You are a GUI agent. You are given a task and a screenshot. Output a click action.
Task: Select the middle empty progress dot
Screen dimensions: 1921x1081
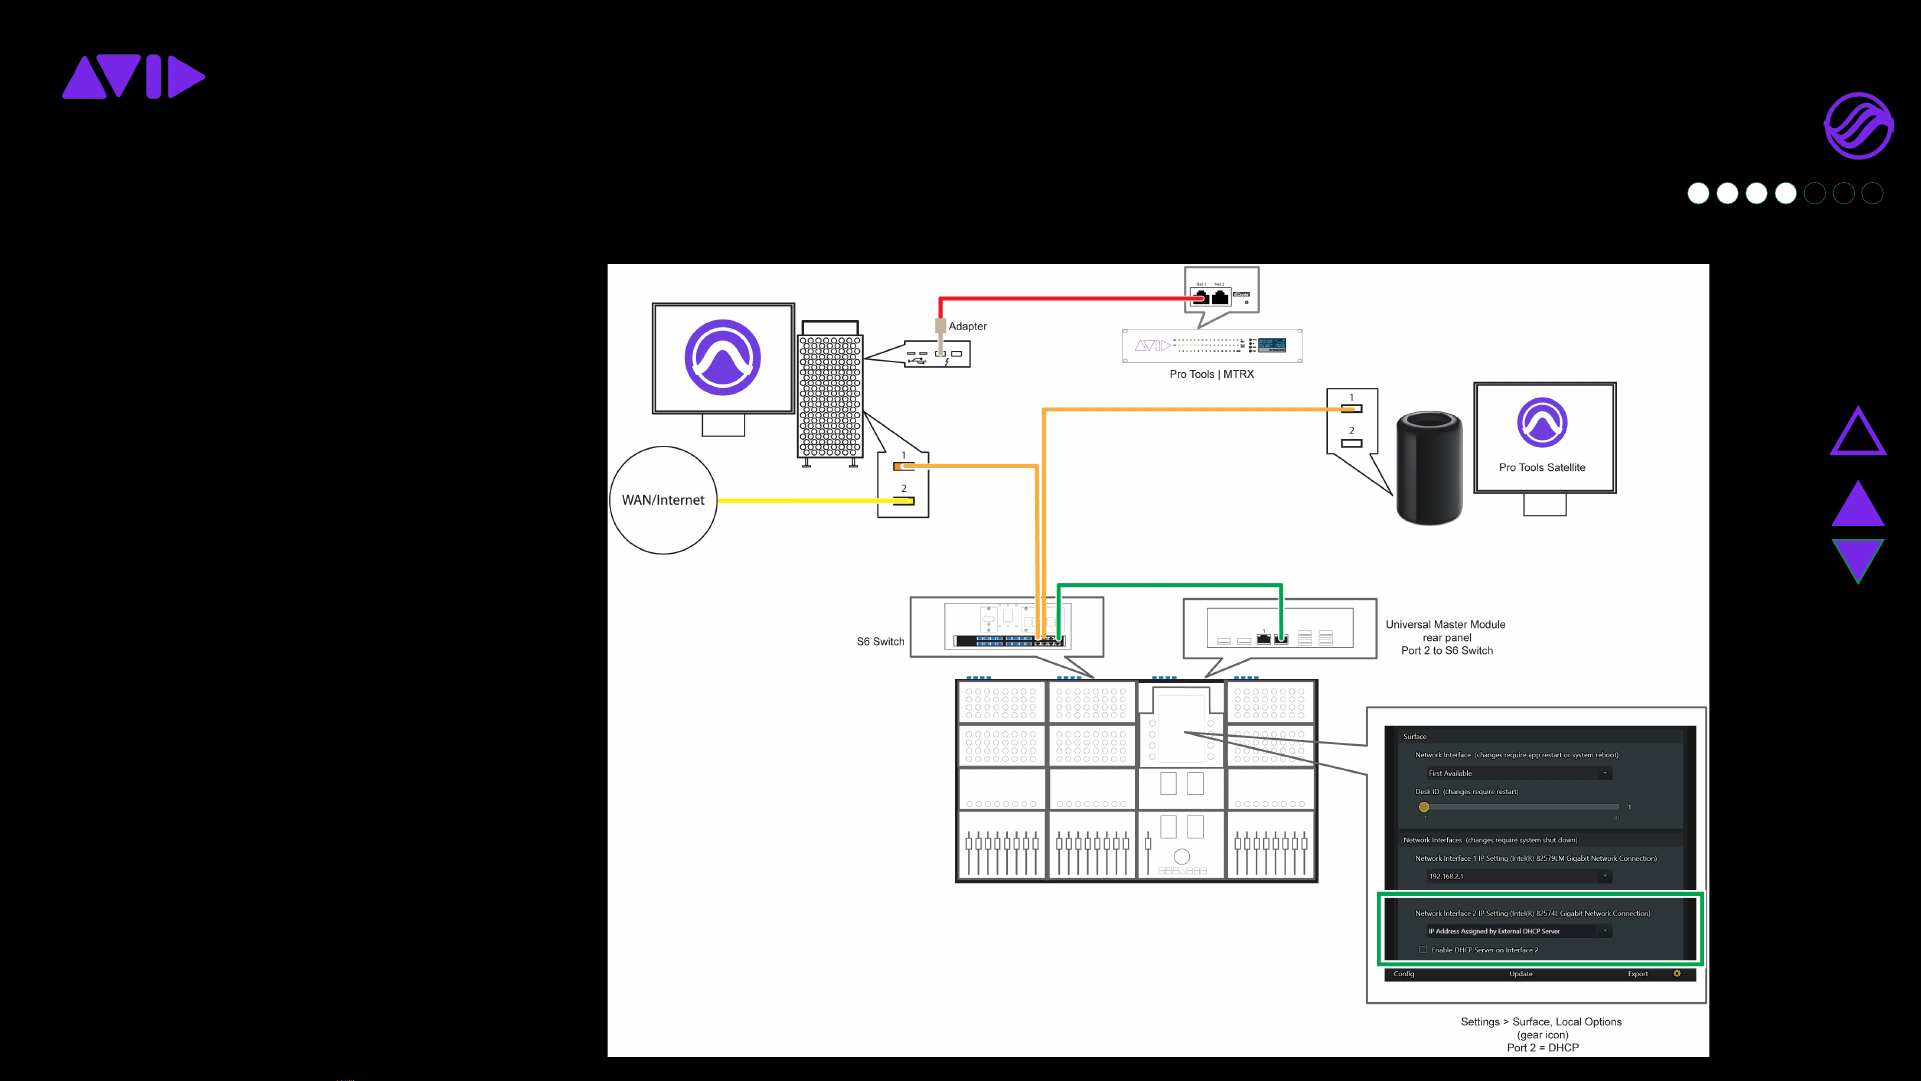click(1844, 193)
